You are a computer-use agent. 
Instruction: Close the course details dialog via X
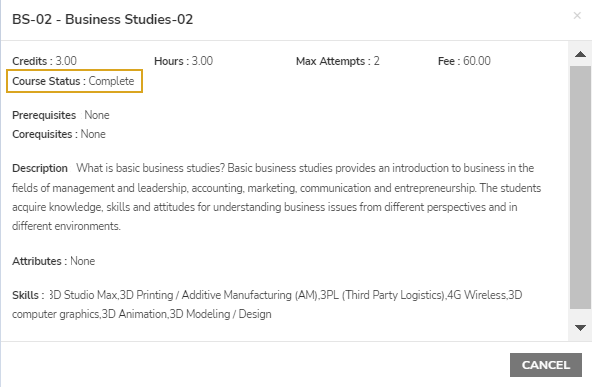click(x=577, y=15)
